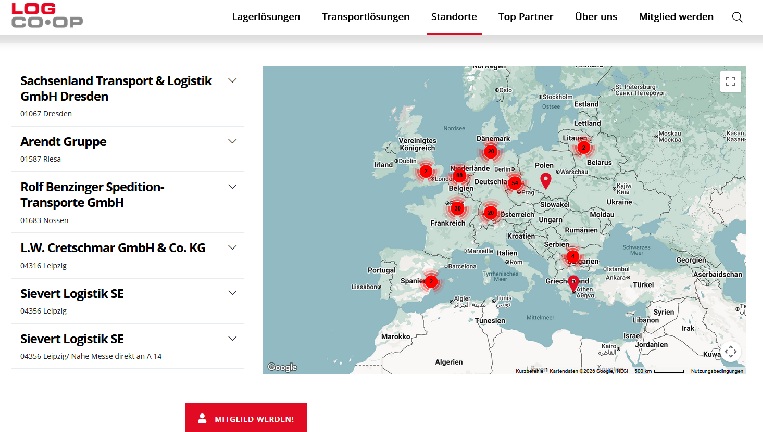Click the marker cluster over Spain
This screenshot has height=432, width=763.
point(431,281)
